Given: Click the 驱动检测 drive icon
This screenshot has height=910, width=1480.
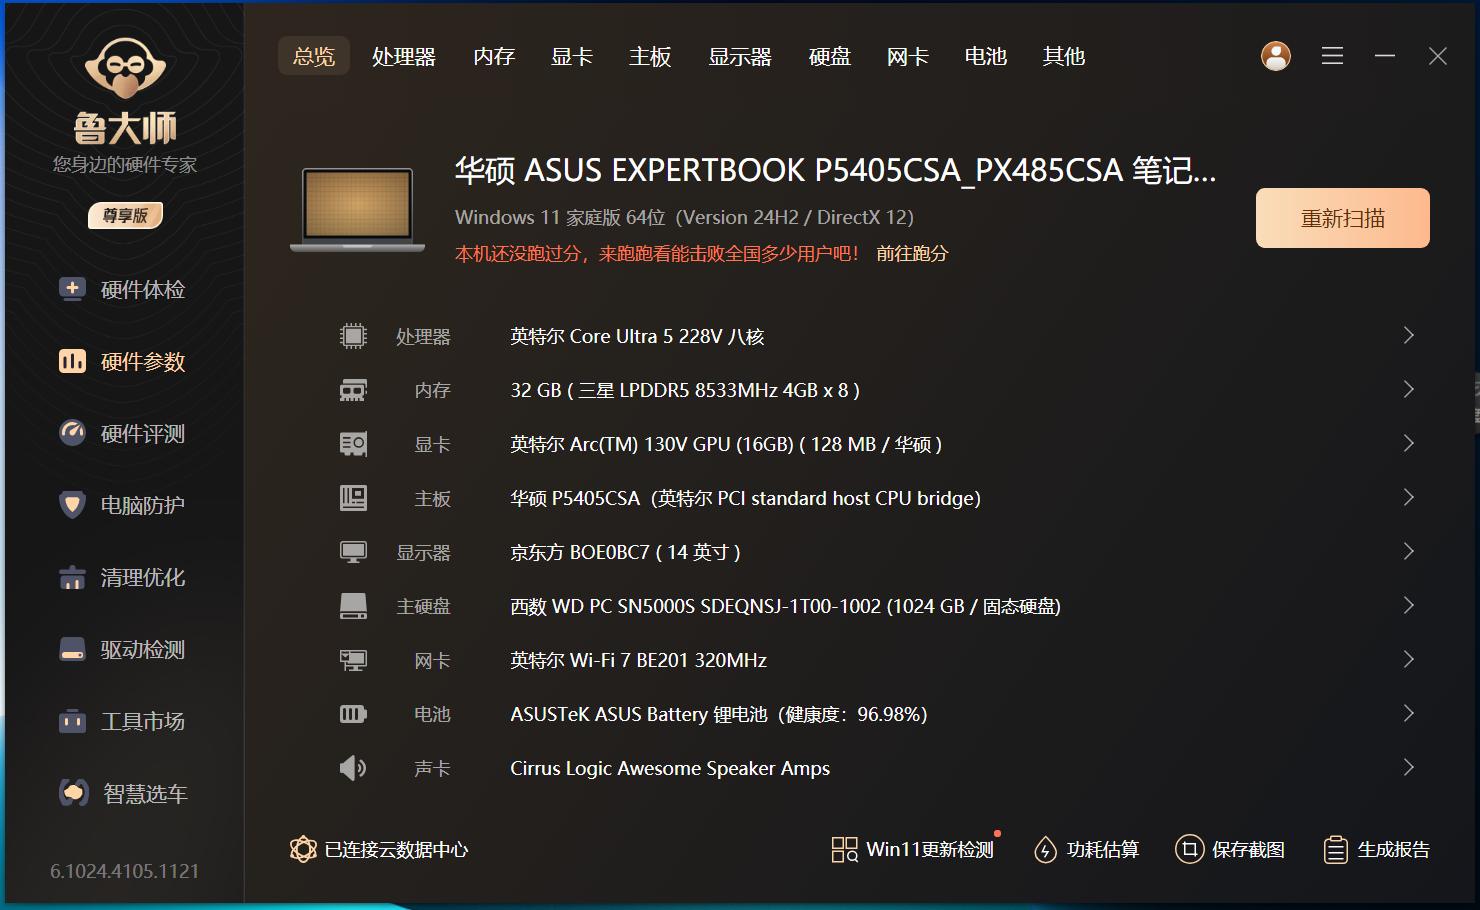Looking at the screenshot, I should tap(72, 650).
